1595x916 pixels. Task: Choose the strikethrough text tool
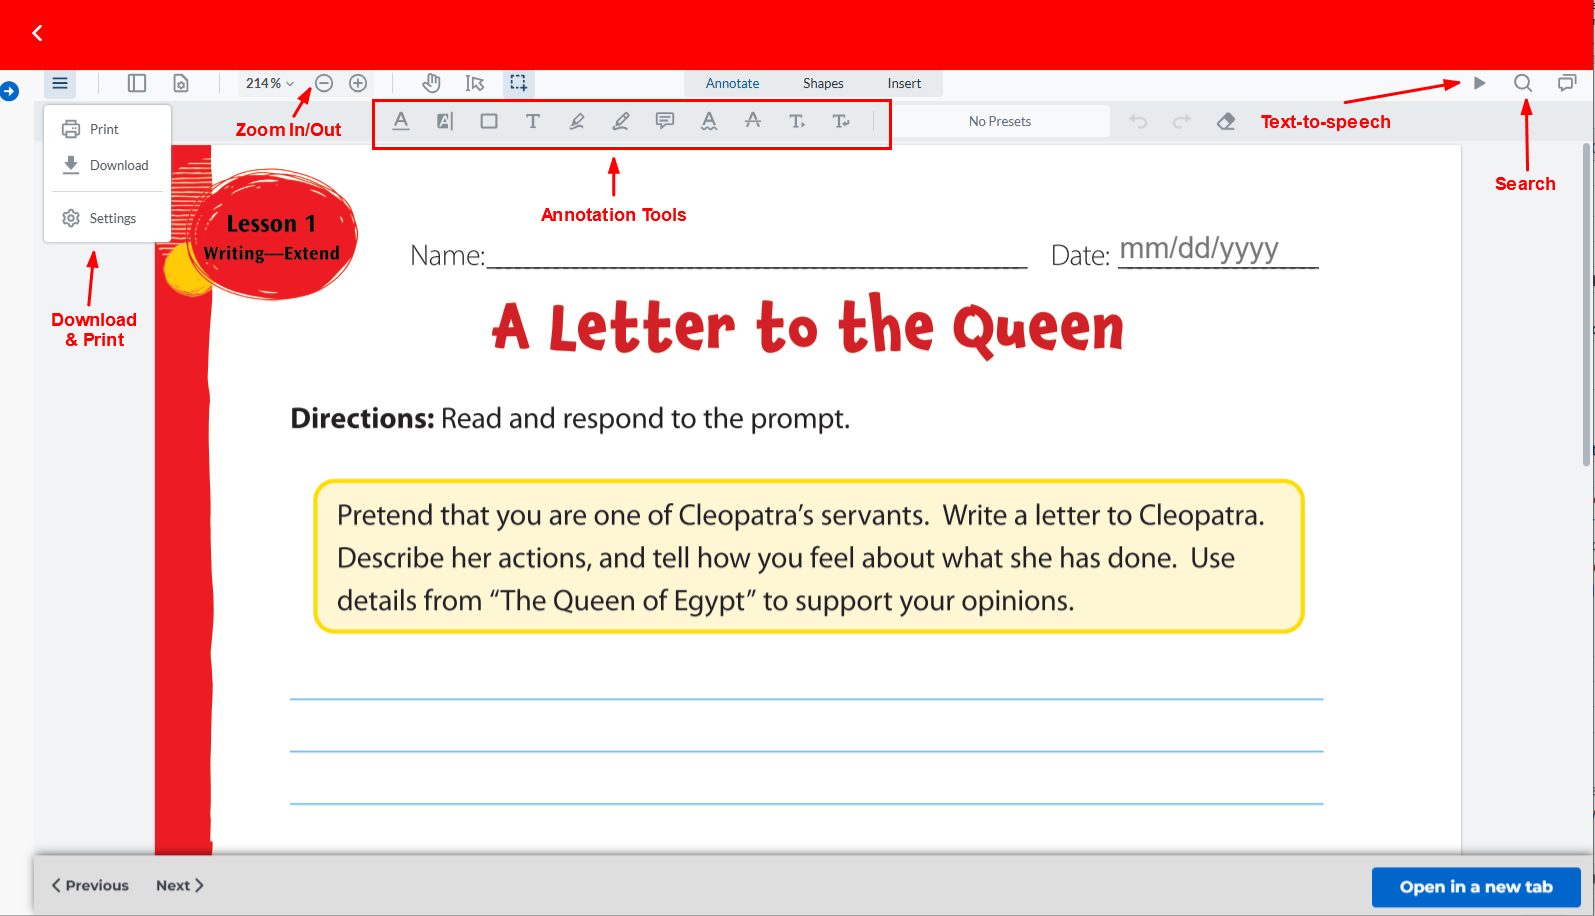click(x=753, y=121)
